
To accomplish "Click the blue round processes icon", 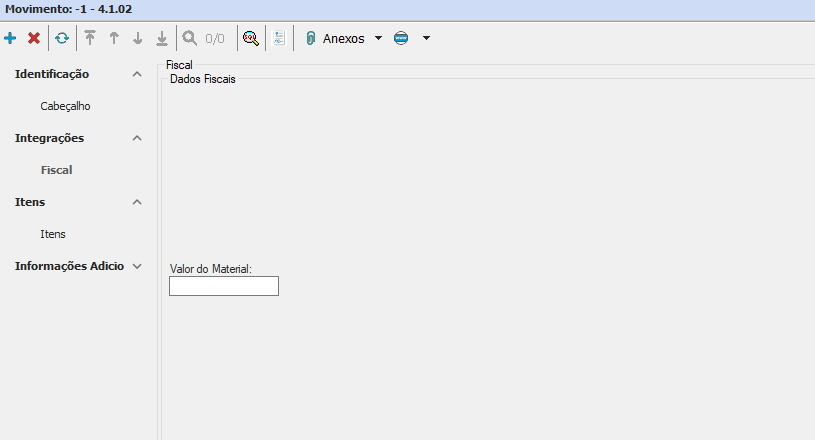I will tap(401, 38).
